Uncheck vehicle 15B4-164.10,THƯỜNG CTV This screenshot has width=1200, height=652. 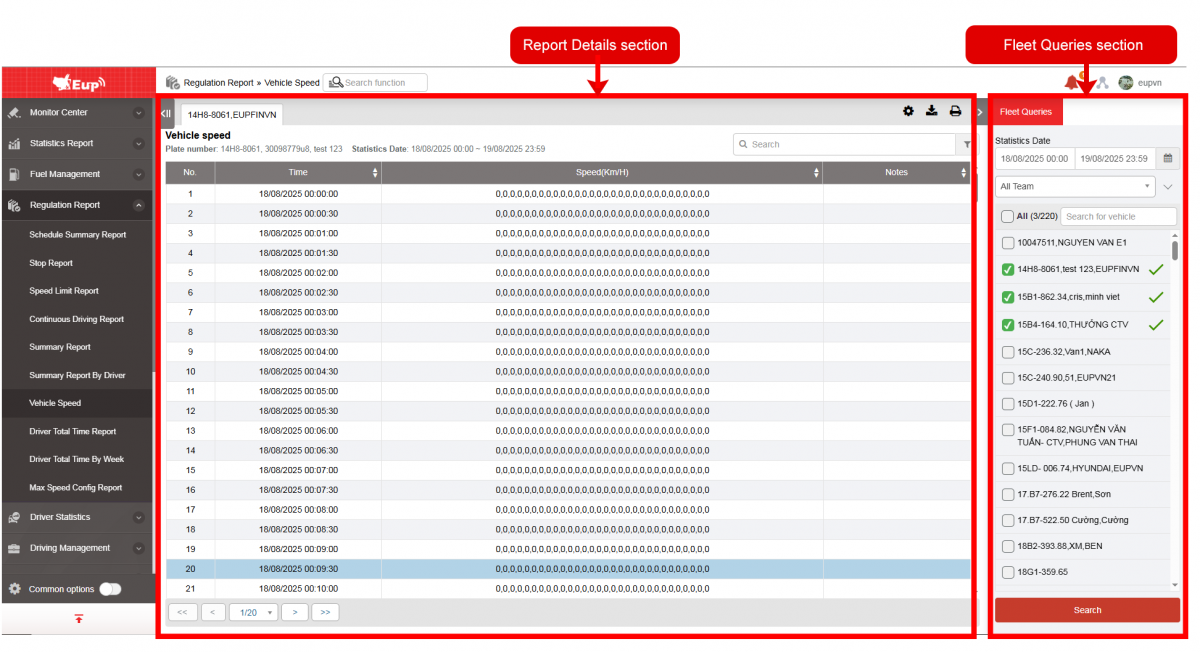click(1007, 324)
